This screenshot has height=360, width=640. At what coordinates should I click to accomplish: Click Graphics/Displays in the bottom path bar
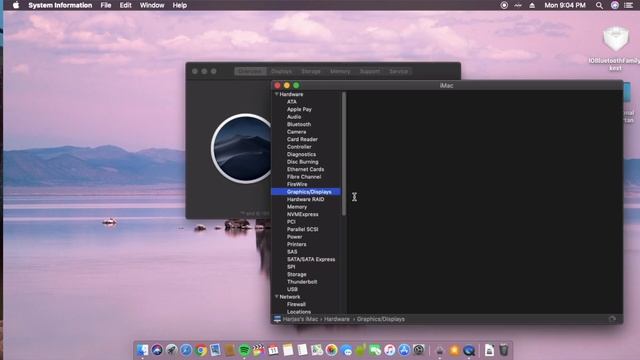click(381, 319)
